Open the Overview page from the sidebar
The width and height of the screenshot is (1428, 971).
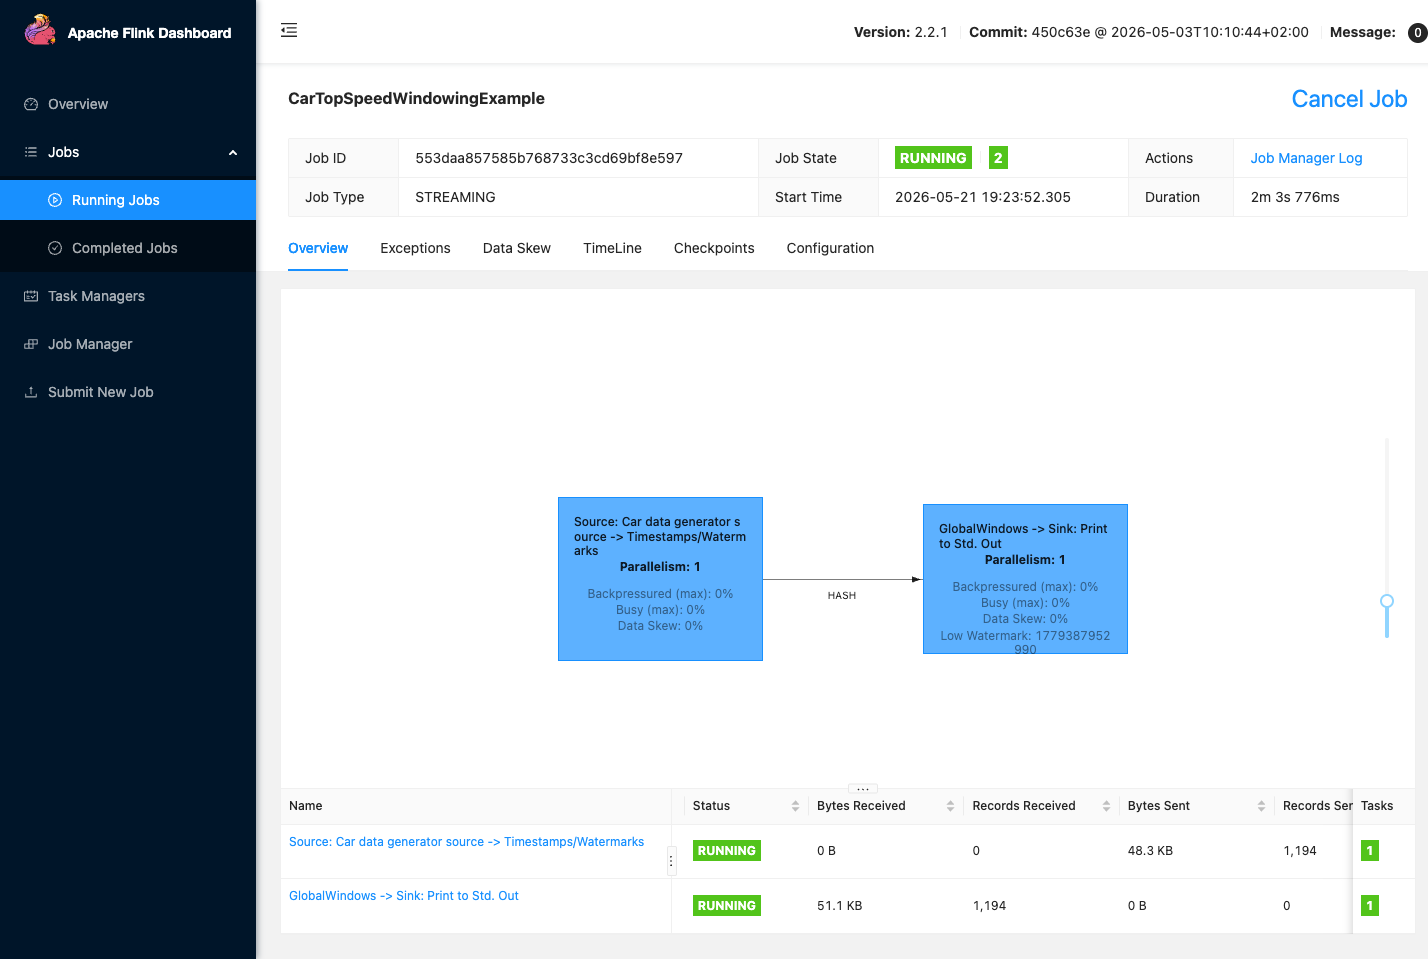tap(128, 104)
